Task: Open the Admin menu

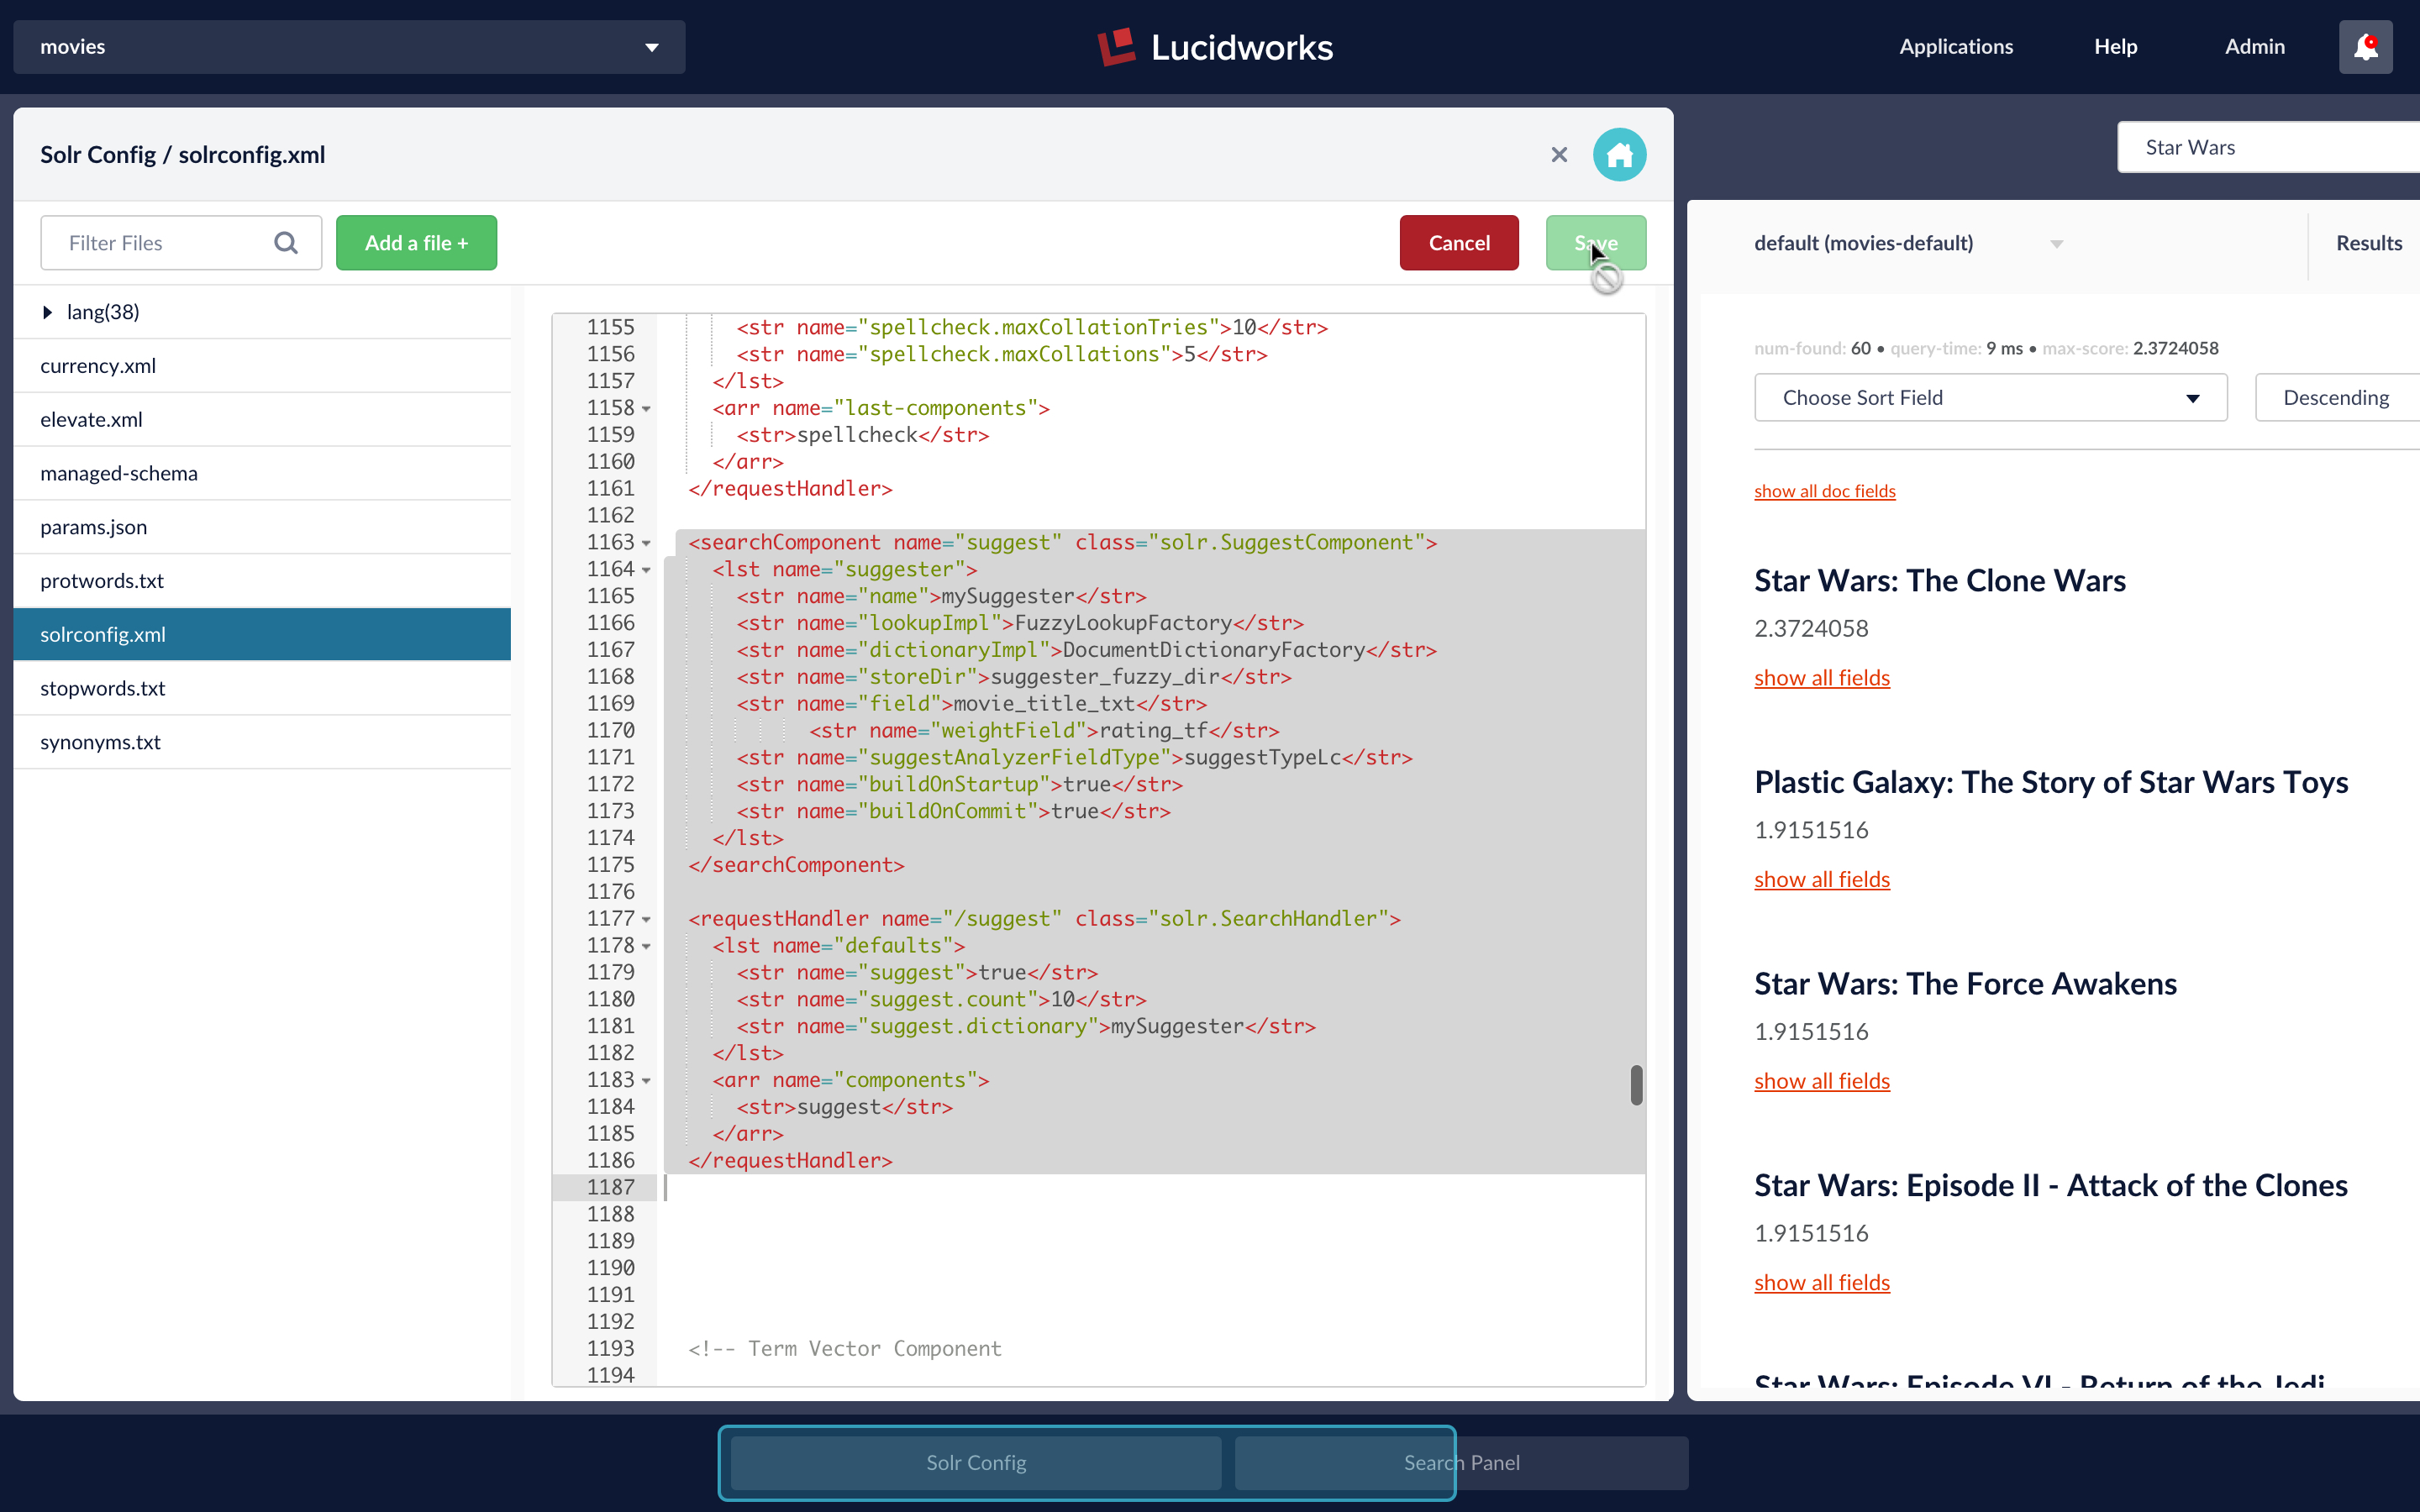Action: (2254, 47)
